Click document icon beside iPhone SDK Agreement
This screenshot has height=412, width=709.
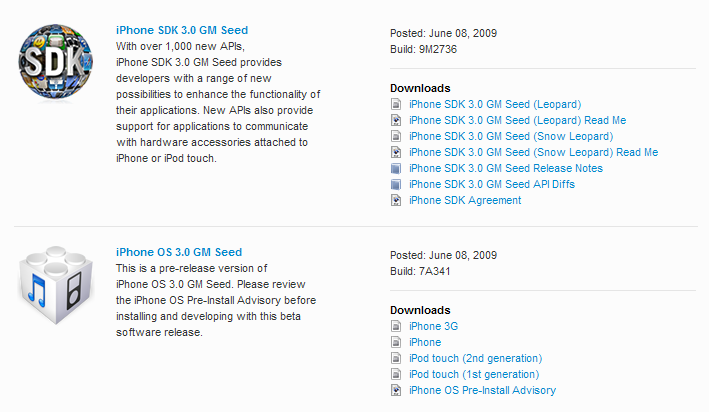396,200
